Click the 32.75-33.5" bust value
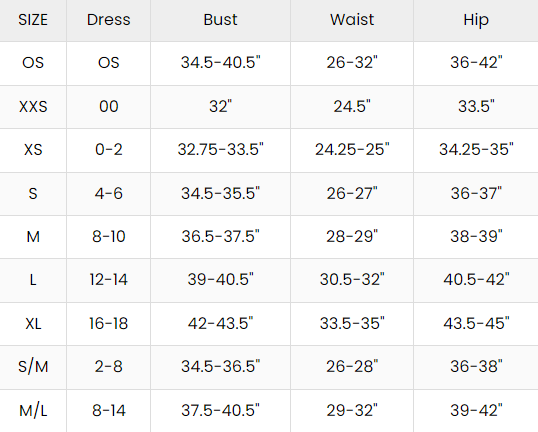Image resolution: width=538 pixels, height=432 pixels. pyautogui.click(x=220, y=149)
